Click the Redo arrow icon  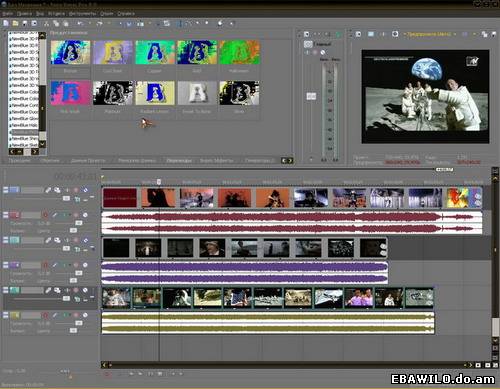(x=99, y=23)
